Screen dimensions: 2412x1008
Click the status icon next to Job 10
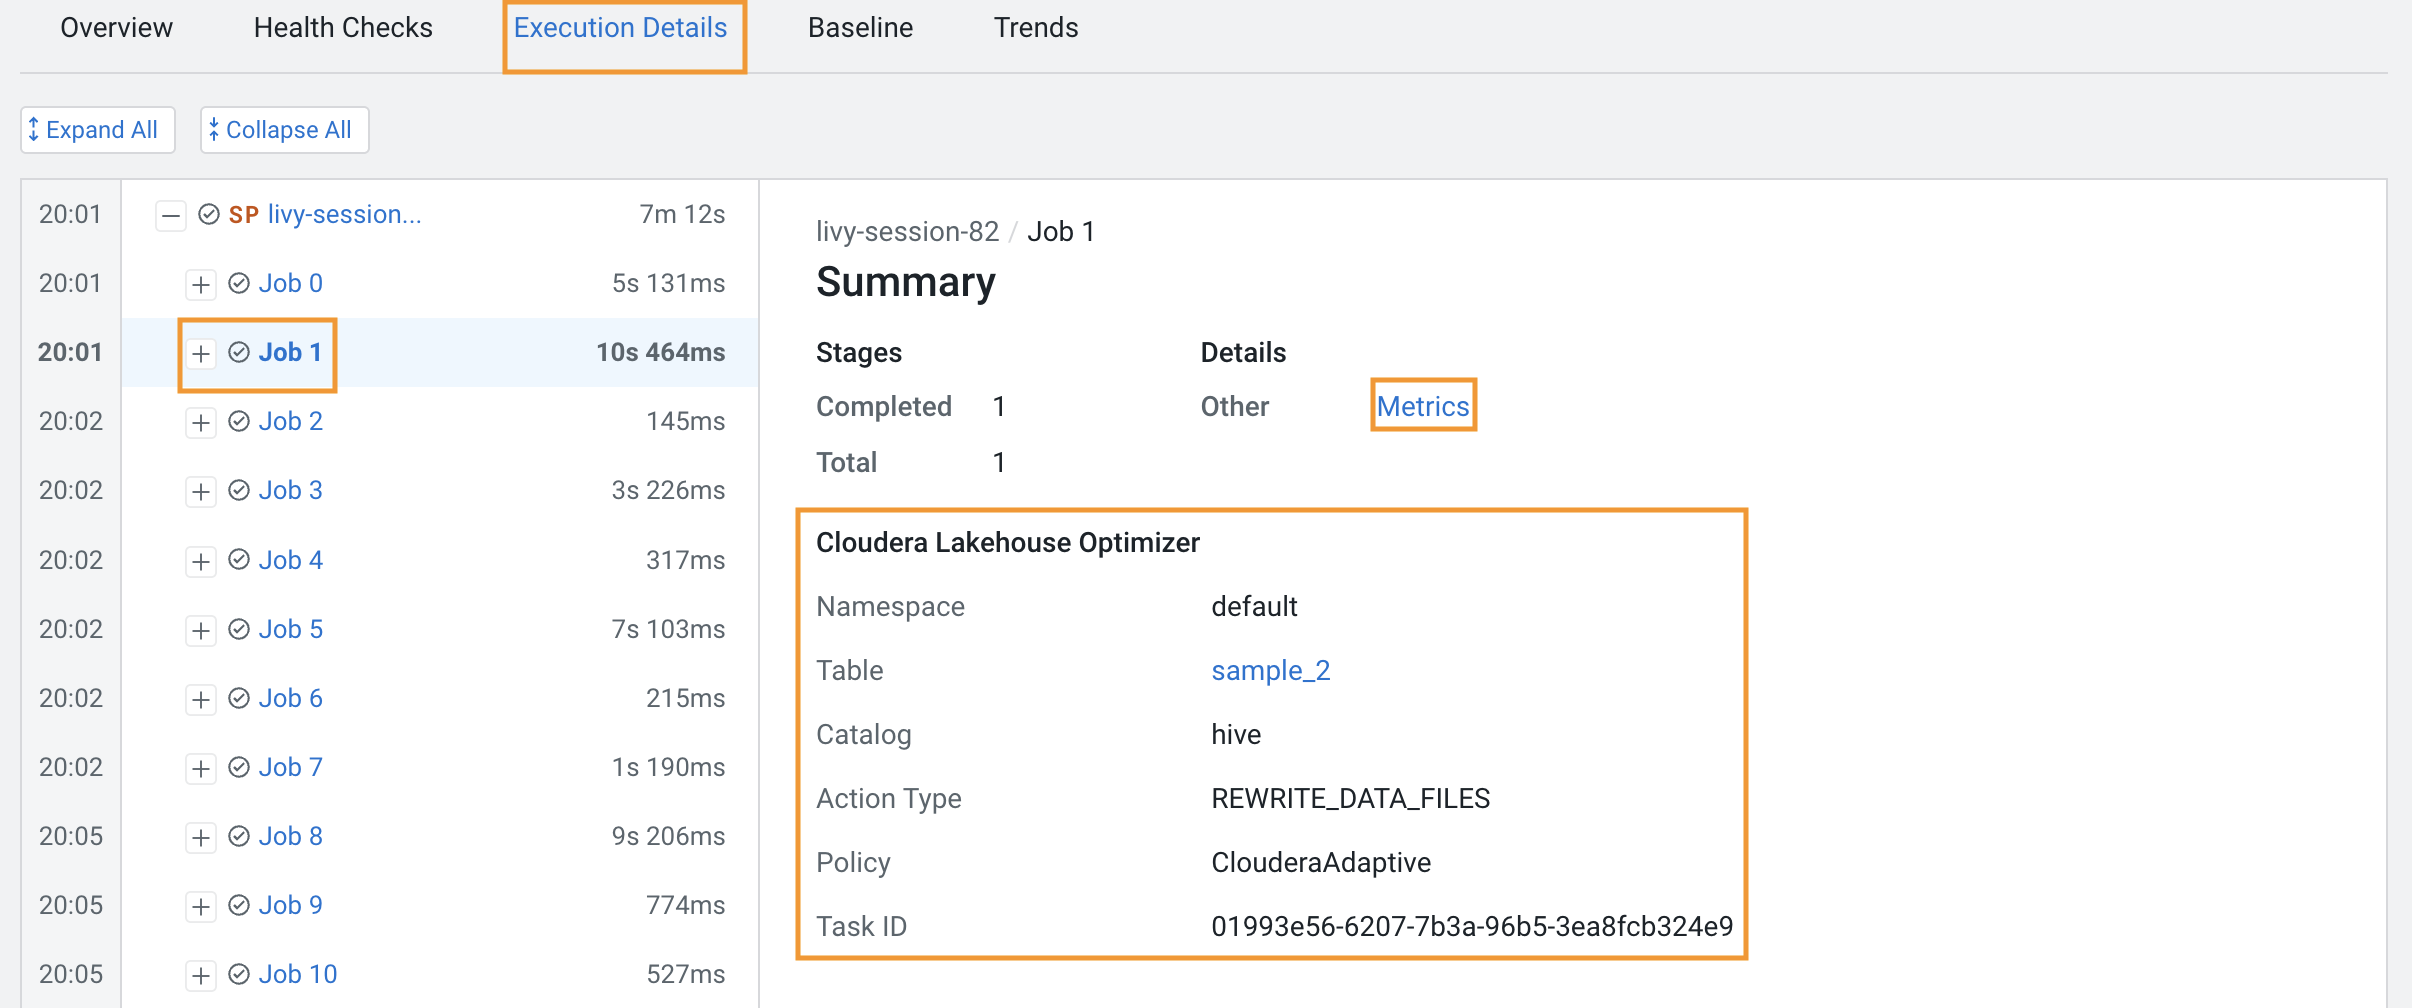pos(239,974)
